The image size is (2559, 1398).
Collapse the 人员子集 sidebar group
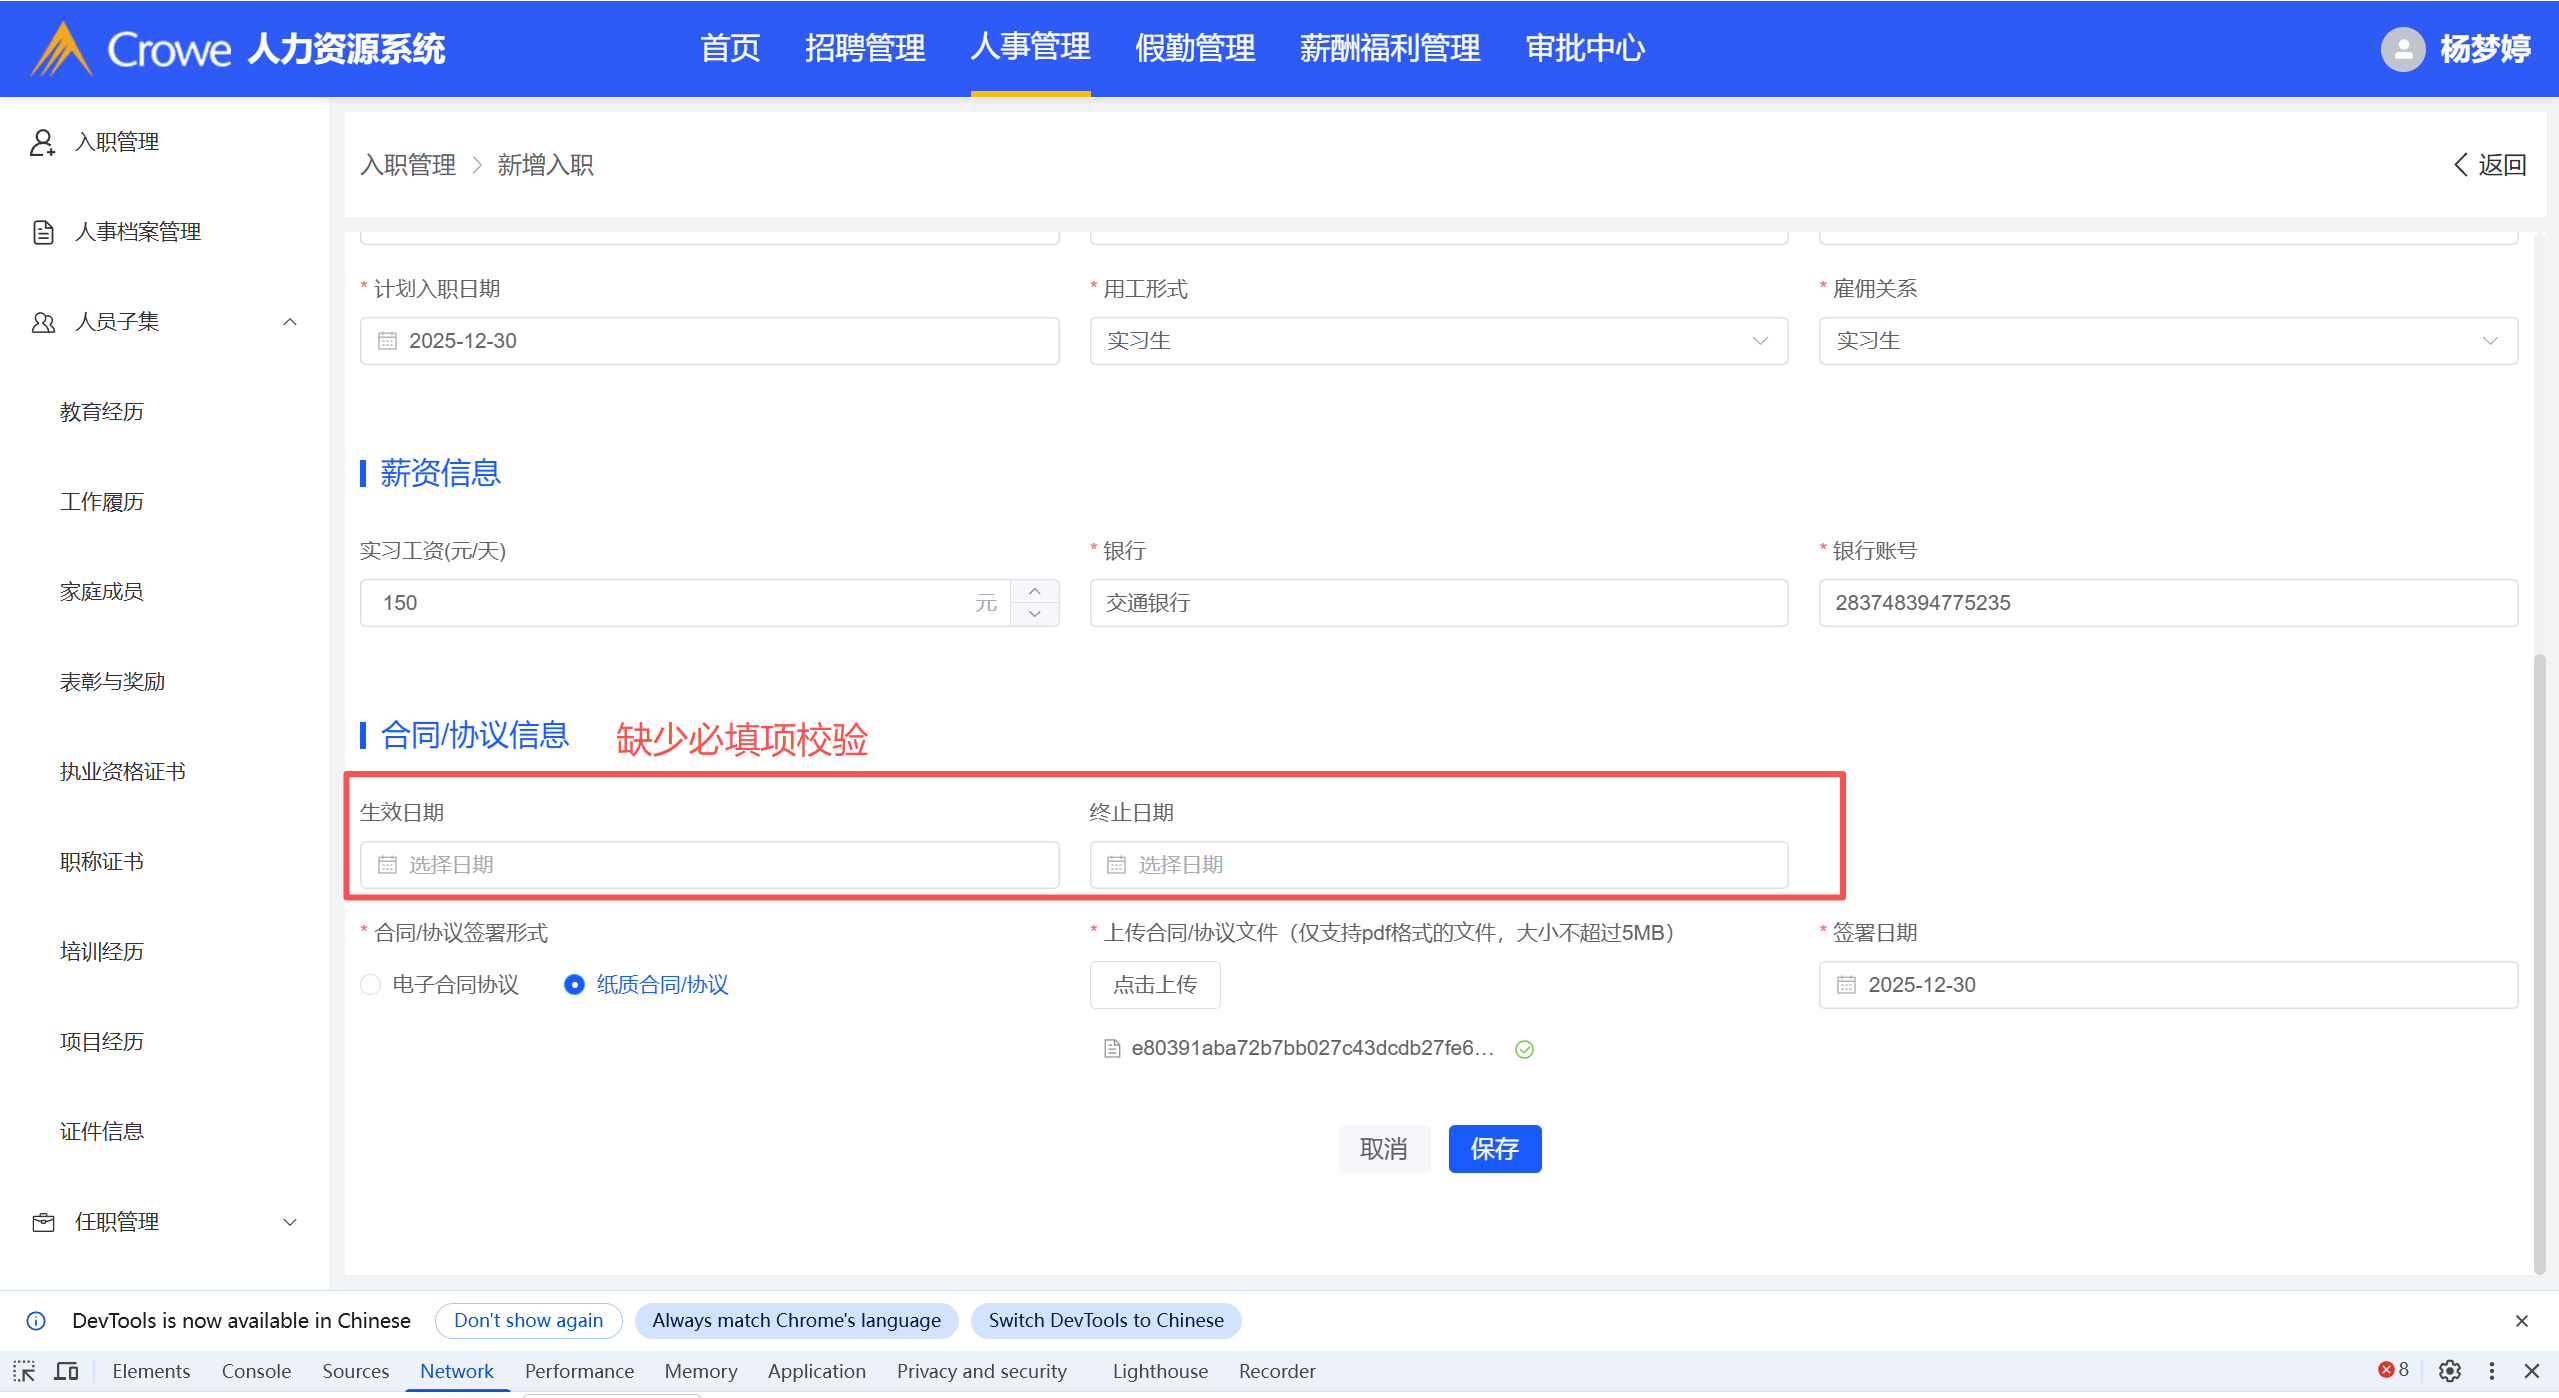290,322
